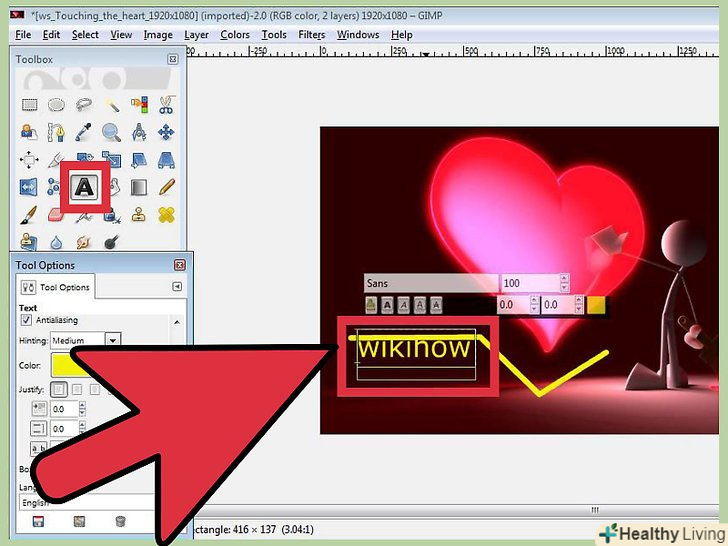Activate the Scissors Select tool
This screenshot has width=728, height=546.
166,104
